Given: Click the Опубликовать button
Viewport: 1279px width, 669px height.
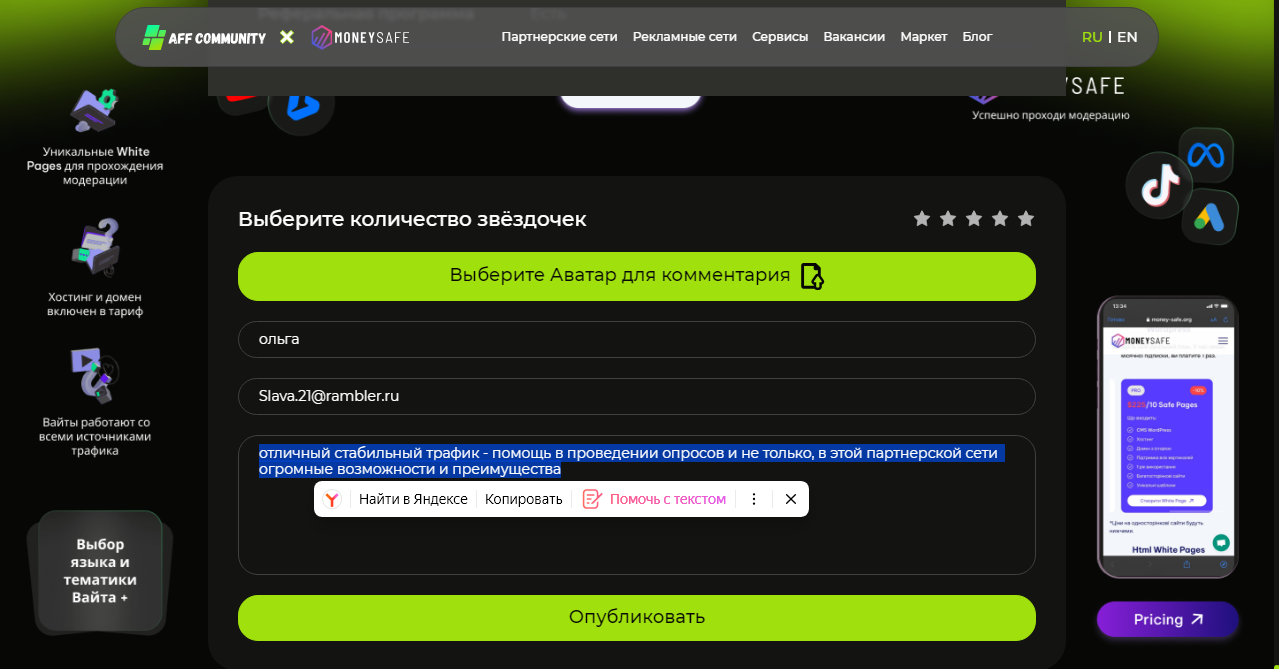Looking at the screenshot, I should point(637,618).
